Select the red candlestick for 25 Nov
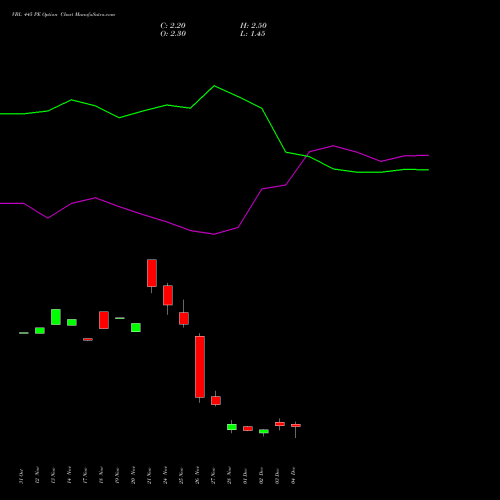 (184, 318)
